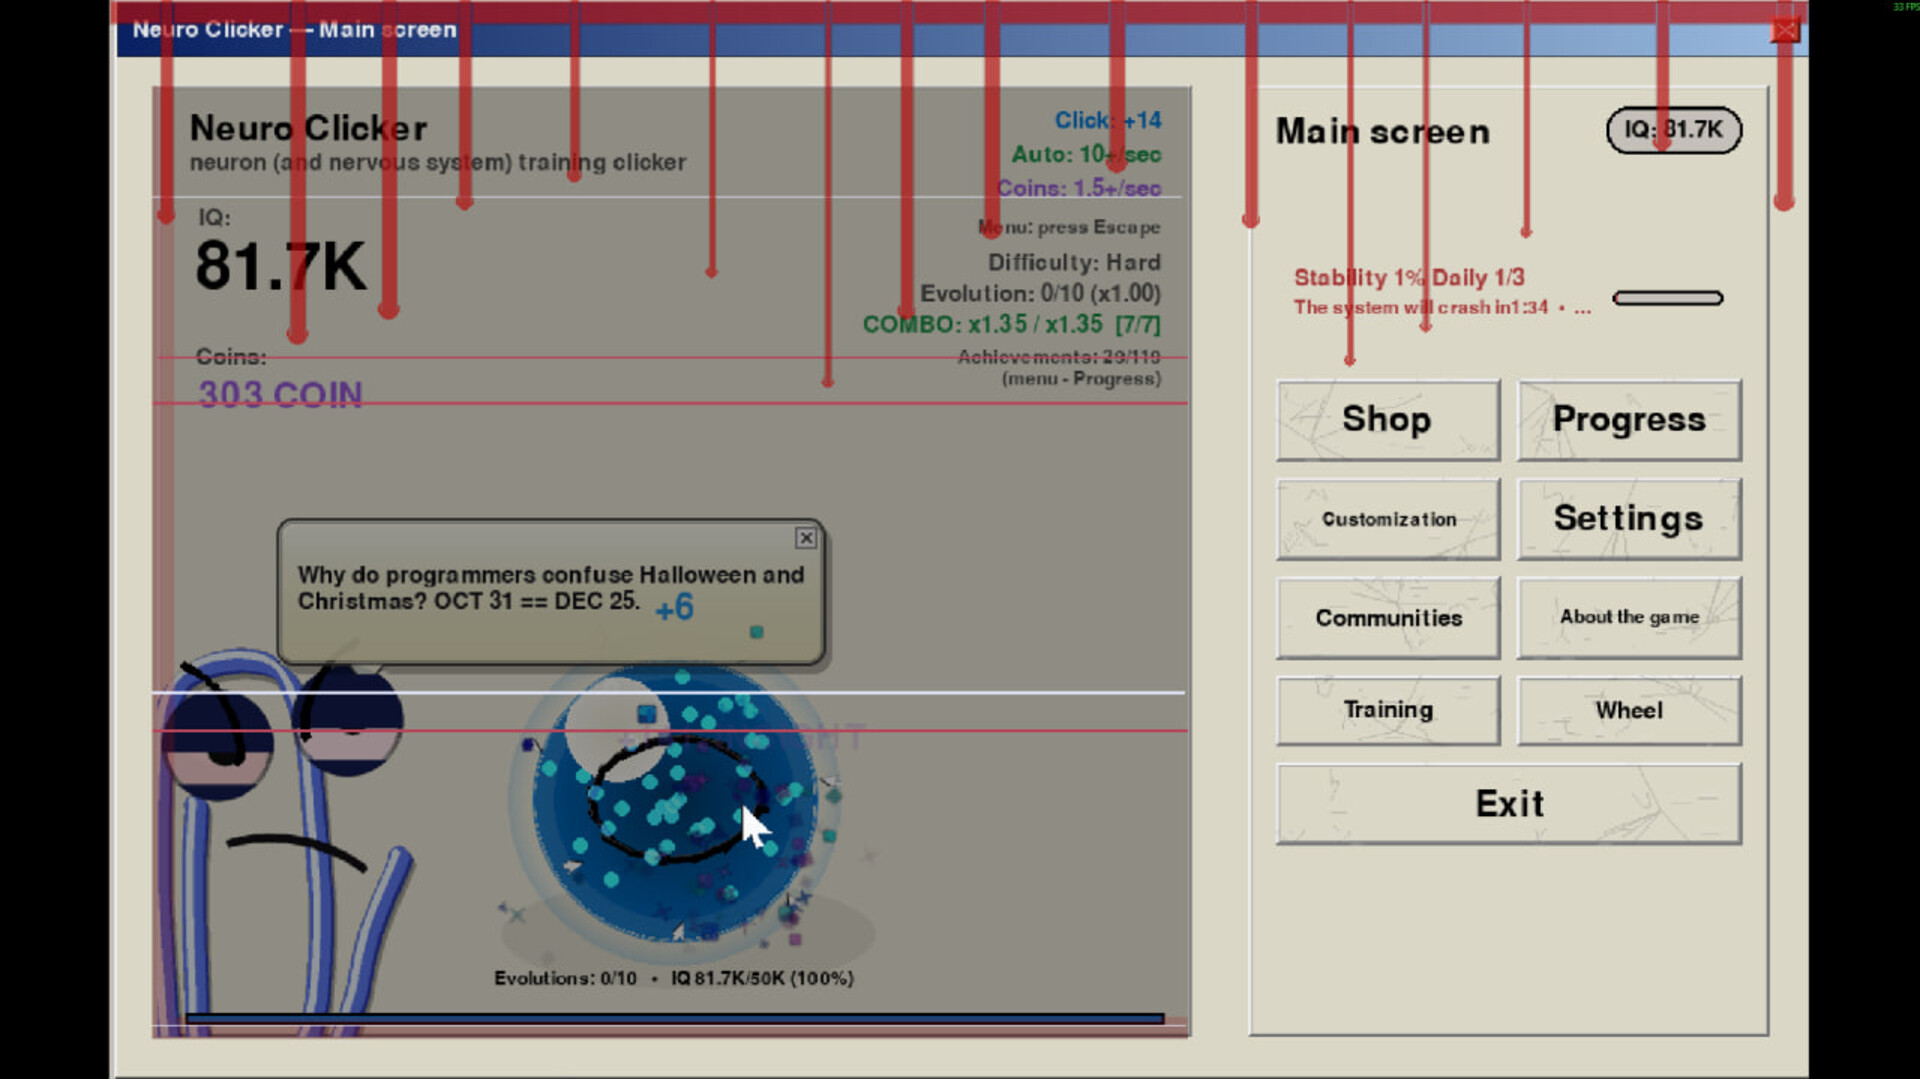Open the Communities screen
The width and height of the screenshot is (1920, 1080).
[1388, 618]
